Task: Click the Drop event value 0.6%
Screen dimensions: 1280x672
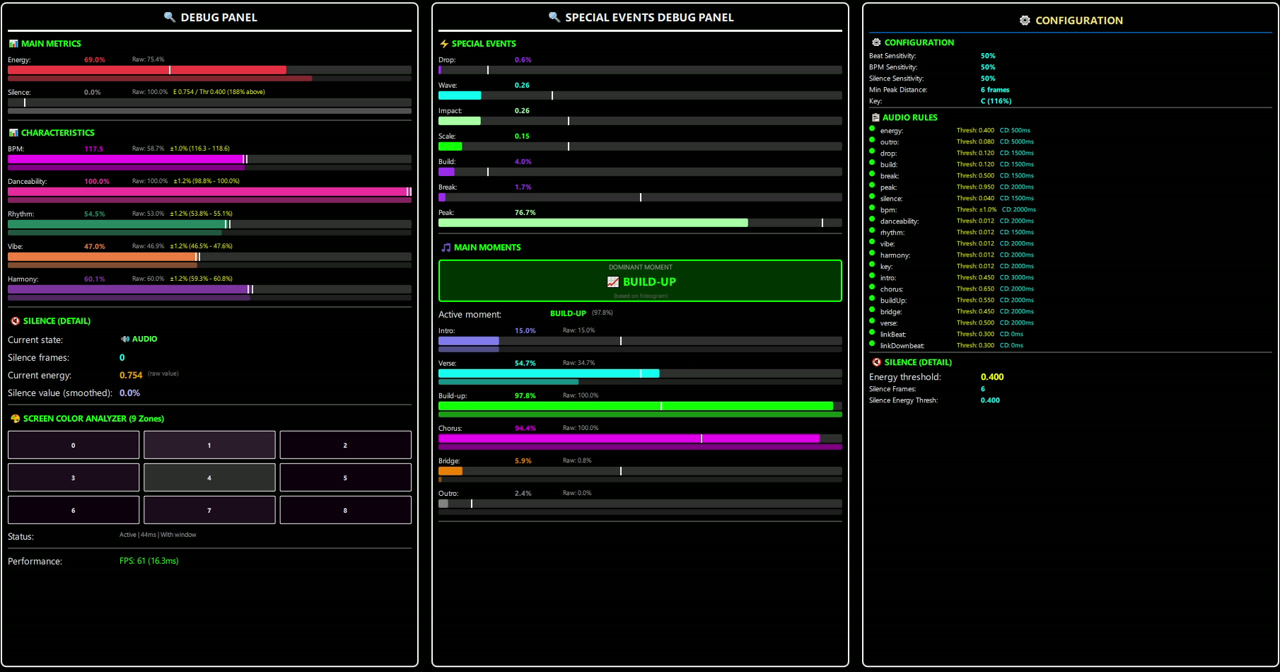Action: tap(523, 60)
